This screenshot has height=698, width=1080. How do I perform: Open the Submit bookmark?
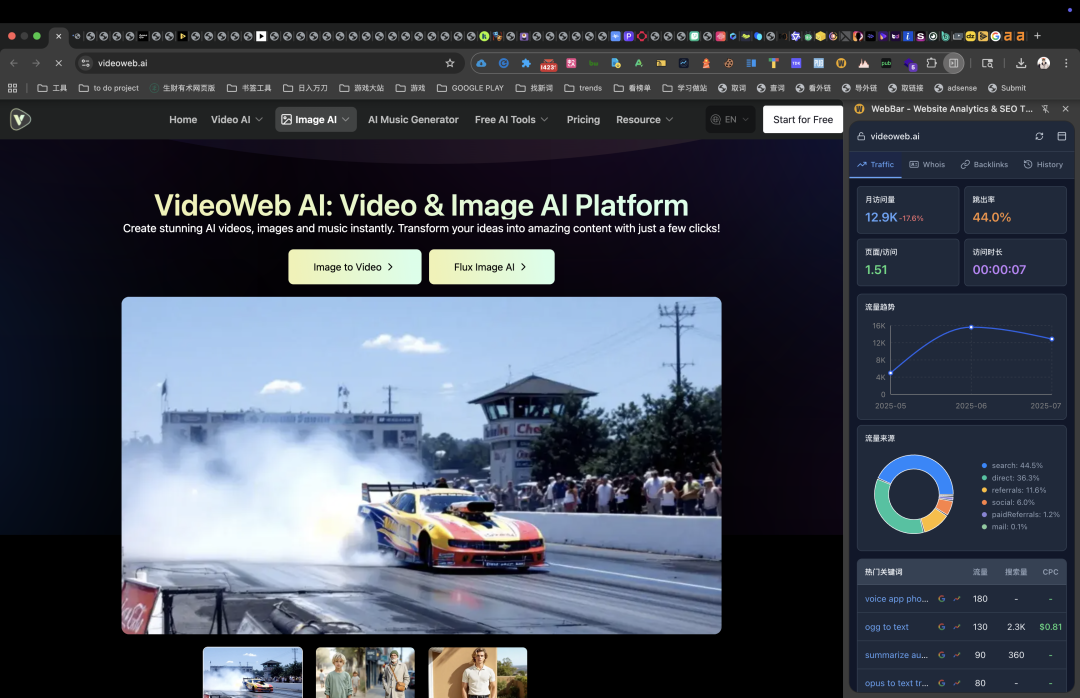tap(1006, 88)
